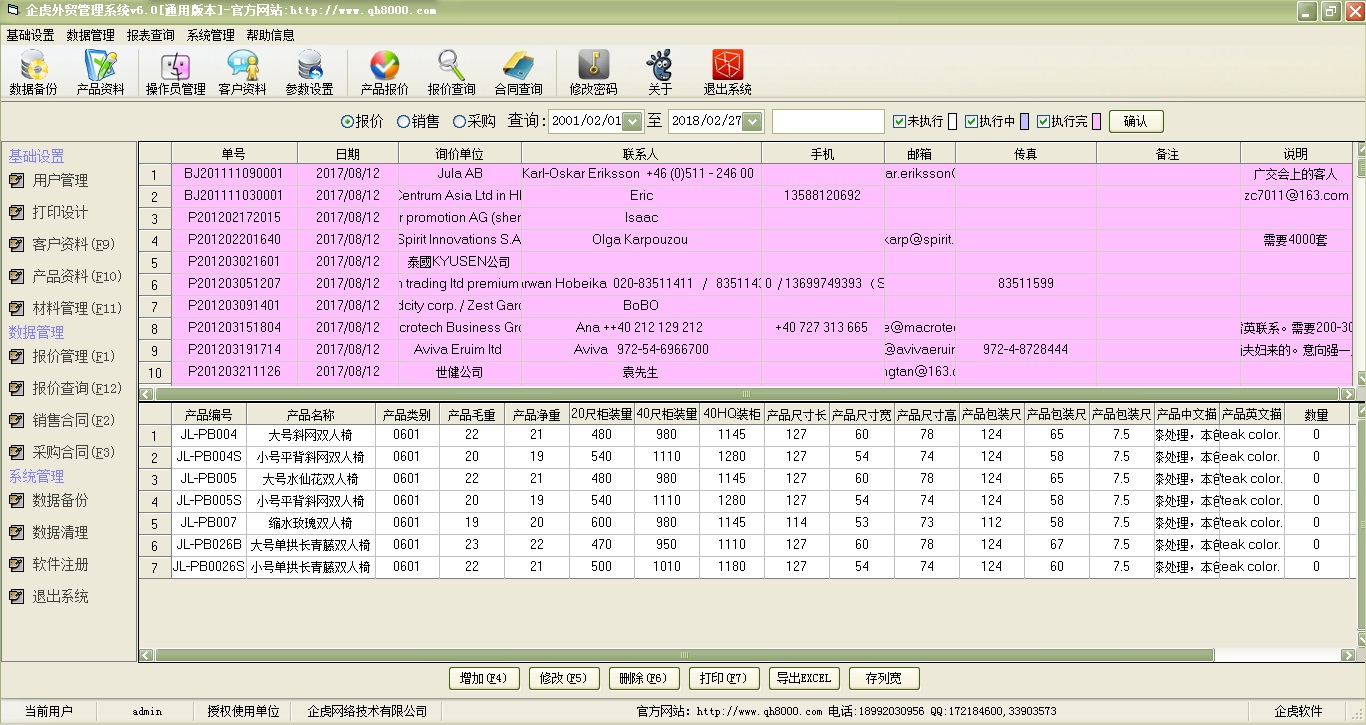1366x725 pixels.
Task: Click product name 大号水仙花双人椅
Action: click(x=310, y=479)
